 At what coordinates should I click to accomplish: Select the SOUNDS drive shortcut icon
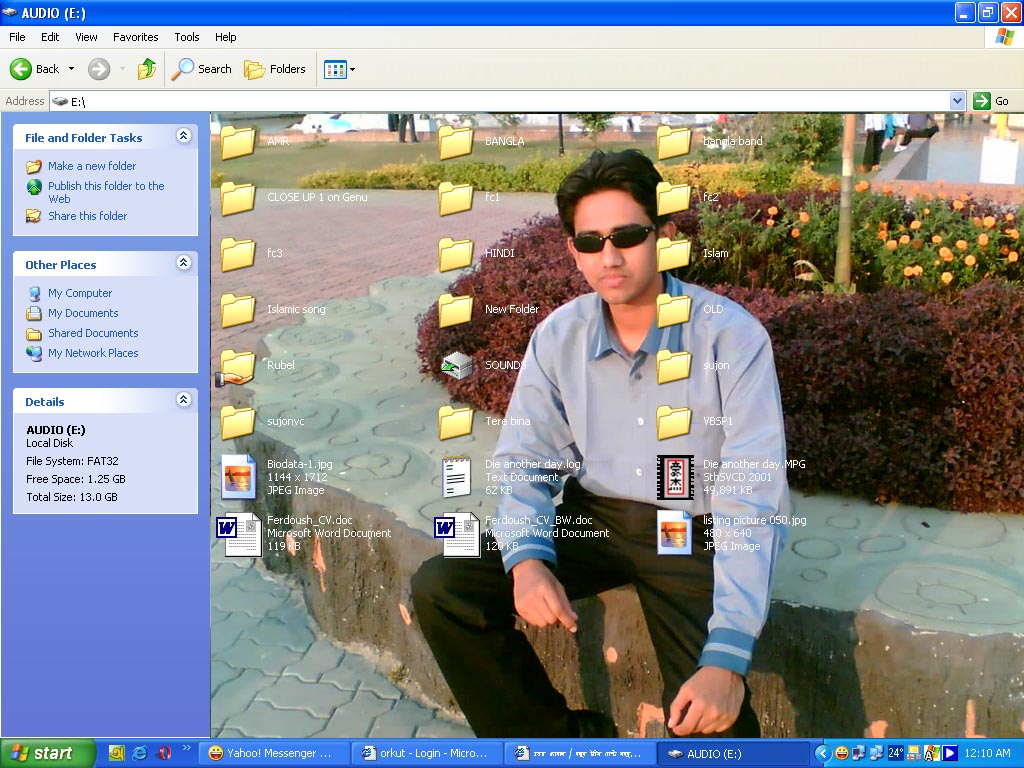coord(456,366)
